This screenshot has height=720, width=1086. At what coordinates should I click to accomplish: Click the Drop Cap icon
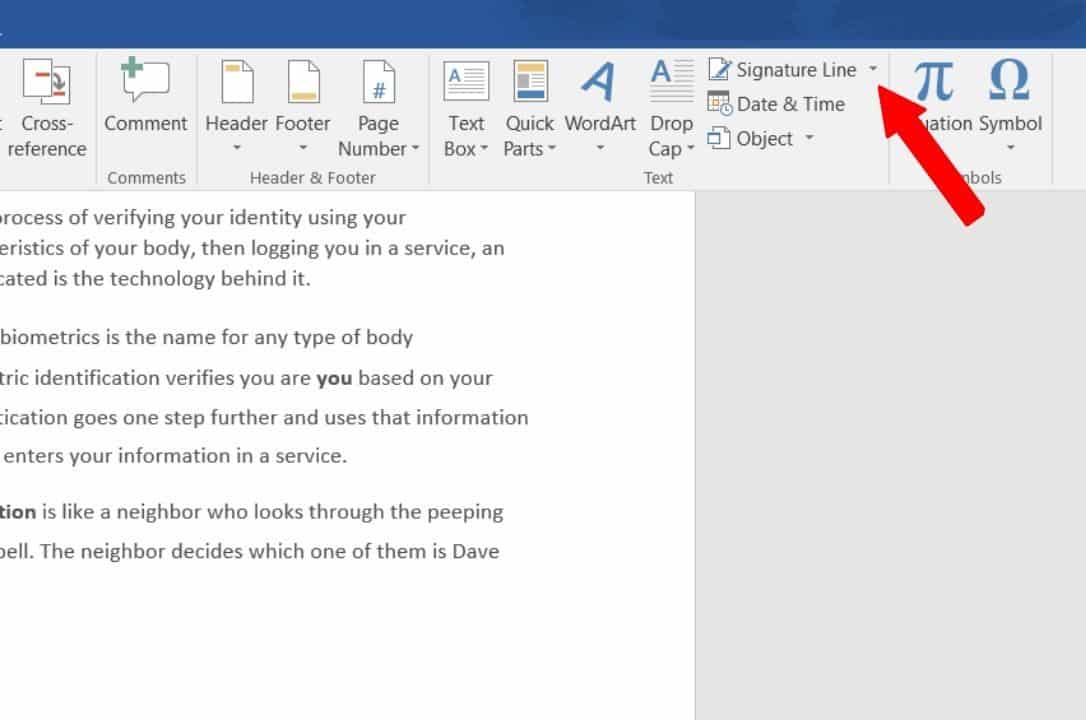(671, 82)
